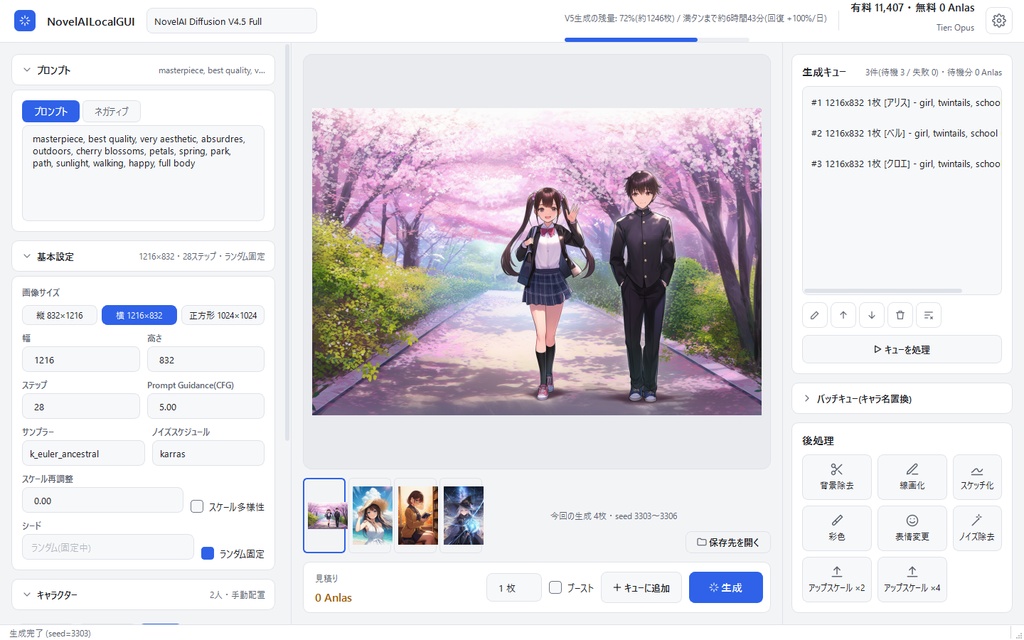
Task: Click the 生成完了 (seed=3303) status text
Action: tap(50, 633)
